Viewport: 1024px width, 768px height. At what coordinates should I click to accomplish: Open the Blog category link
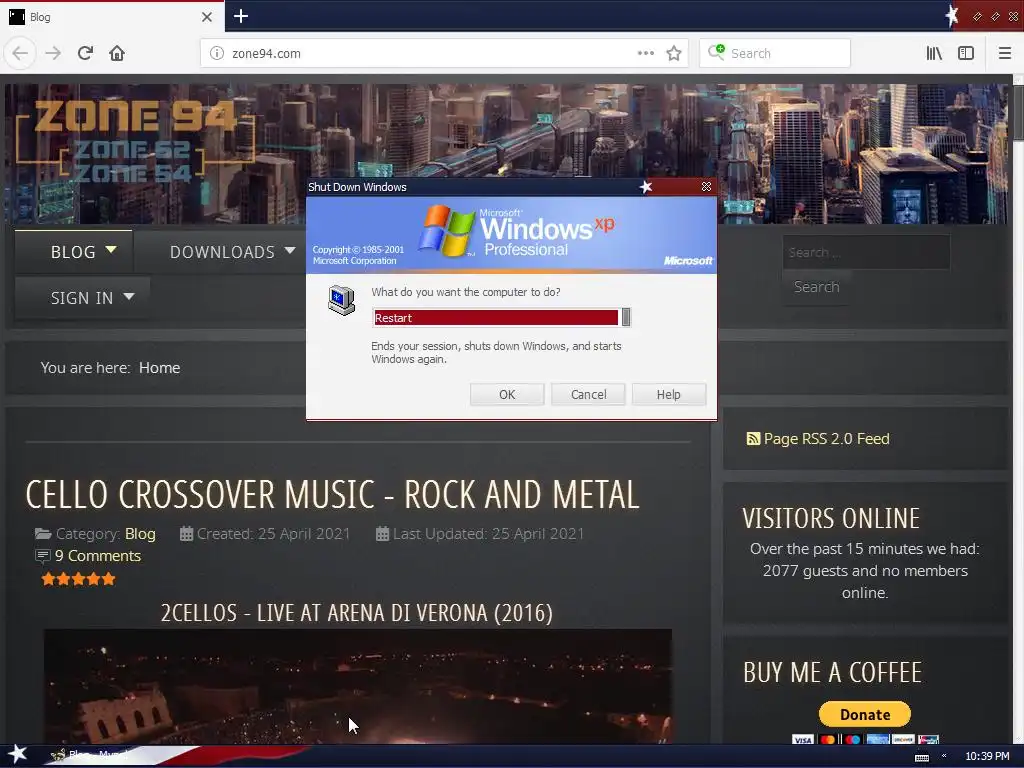(x=140, y=534)
